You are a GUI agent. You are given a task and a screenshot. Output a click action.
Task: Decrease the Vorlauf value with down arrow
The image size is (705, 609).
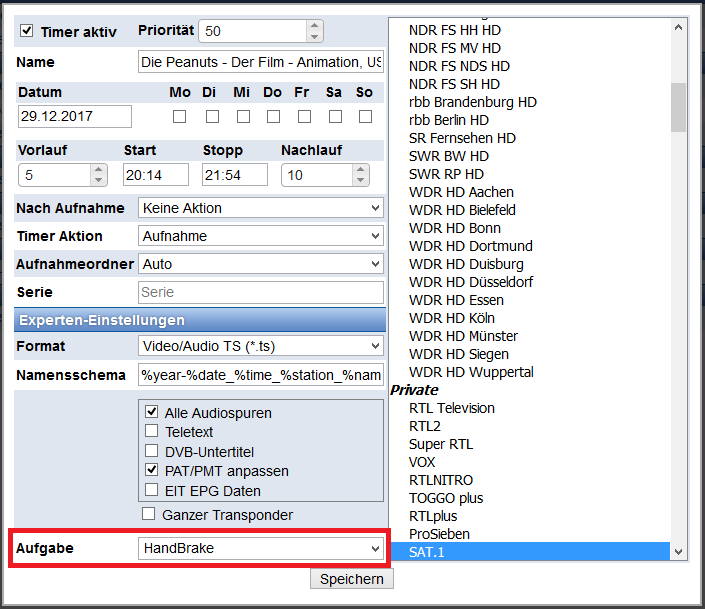click(x=98, y=181)
